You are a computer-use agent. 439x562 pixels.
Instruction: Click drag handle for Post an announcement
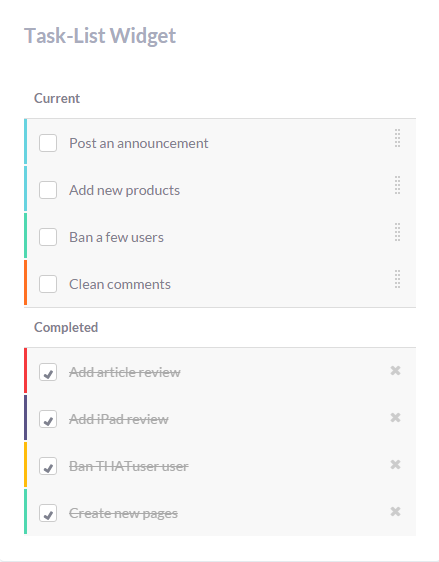[397, 138]
